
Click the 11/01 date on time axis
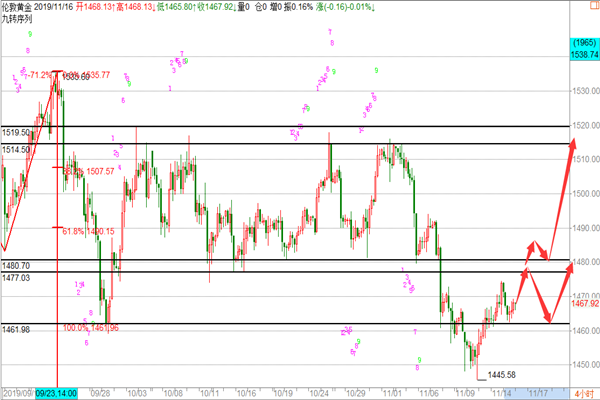point(392,393)
